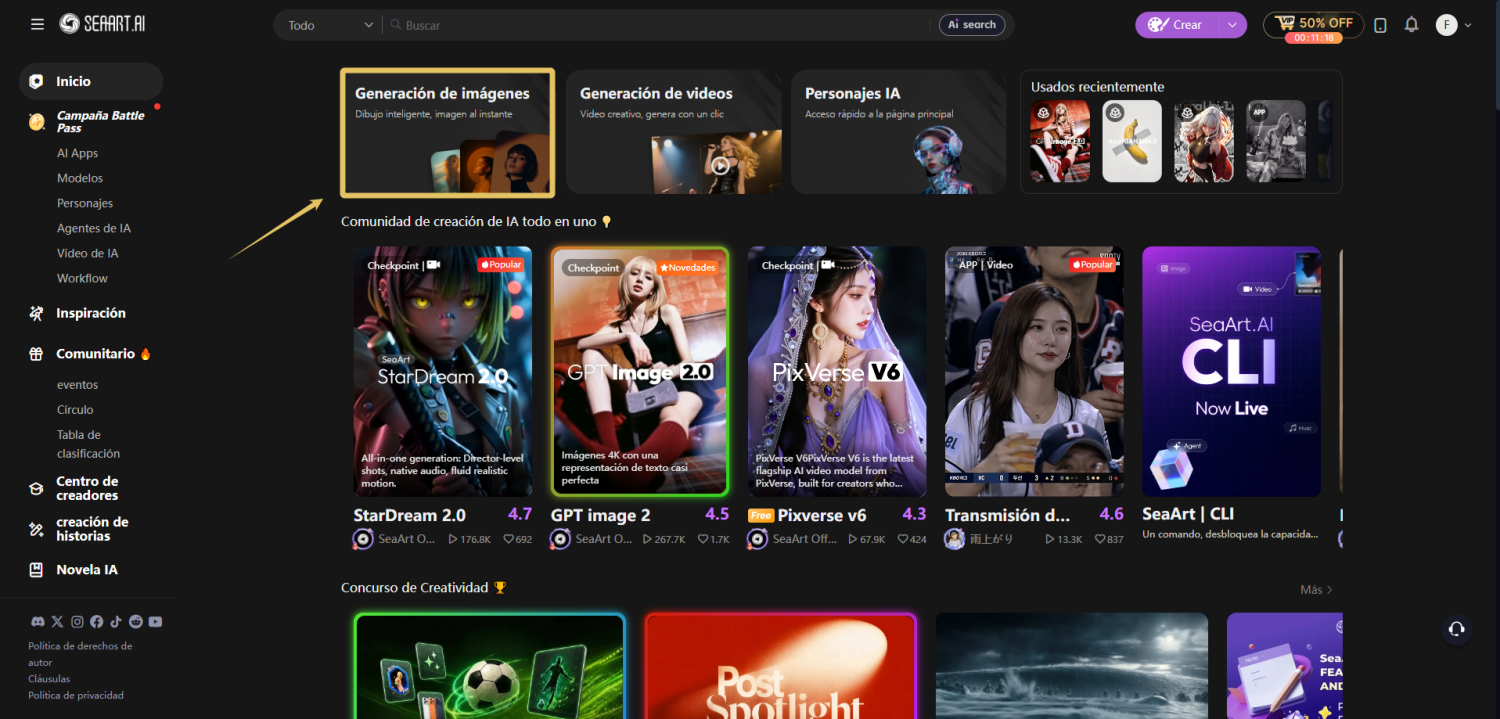Image resolution: width=1500 pixels, height=719 pixels.
Task: Open the Facebook social link
Action: [96, 622]
